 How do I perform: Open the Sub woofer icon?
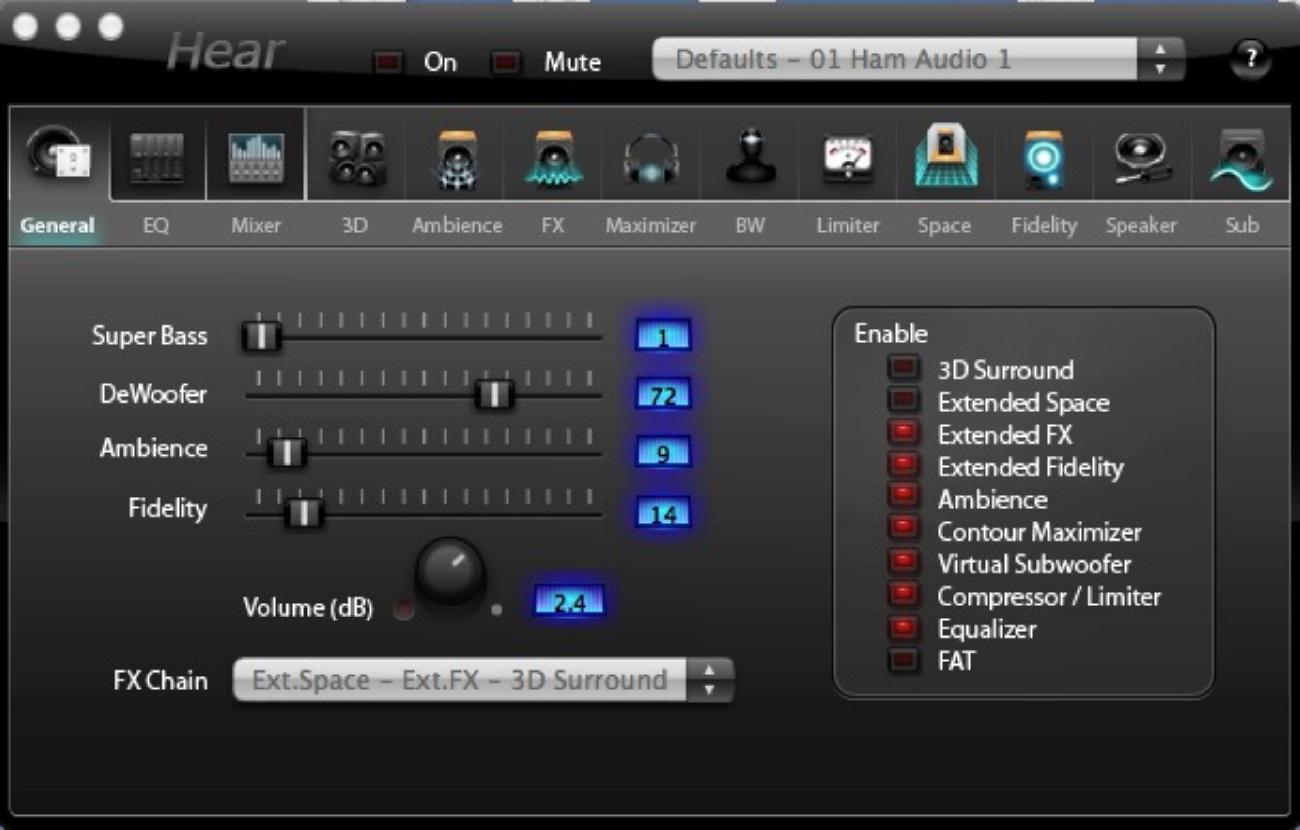(1241, 159)
